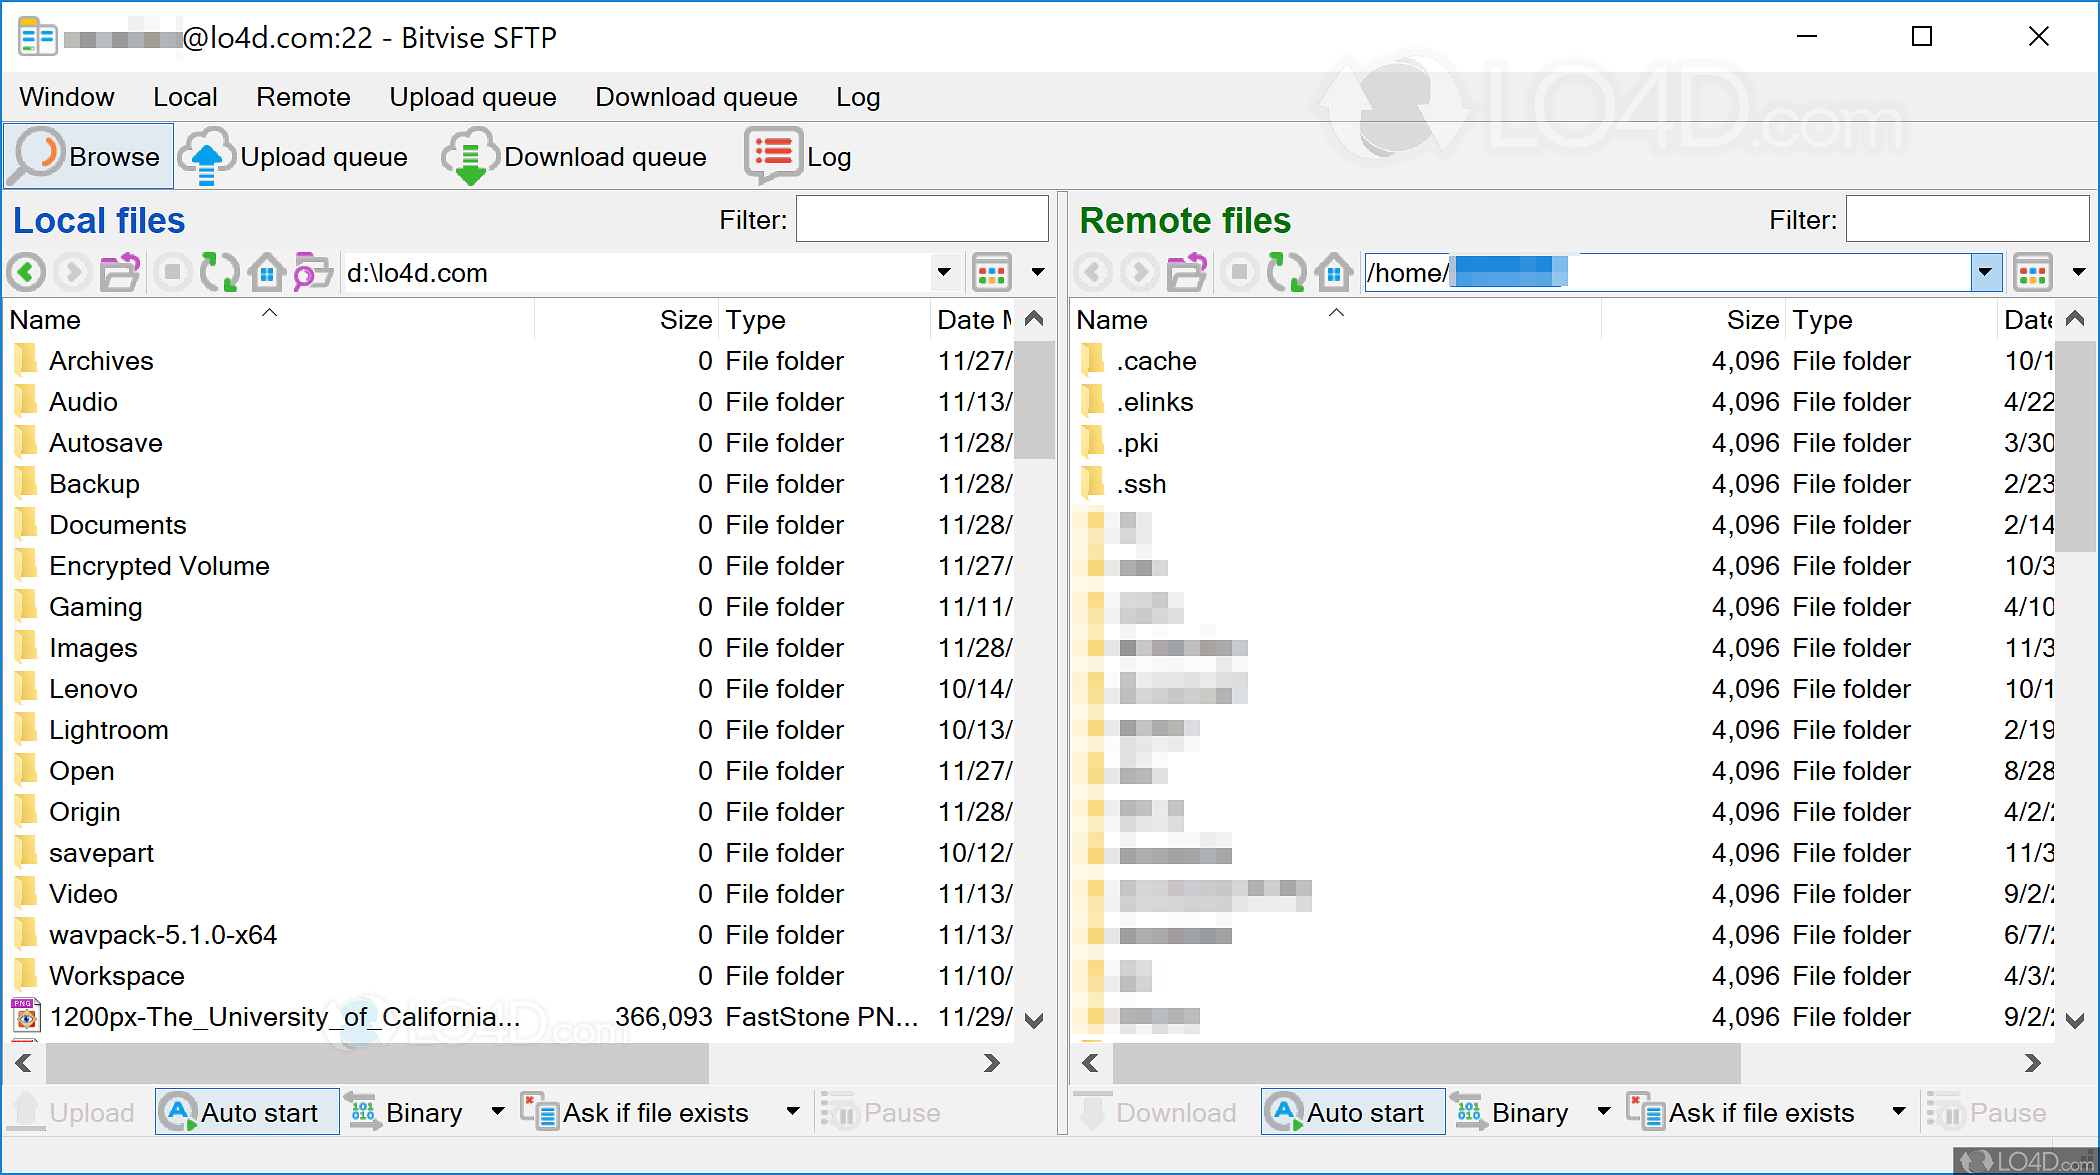Go back in remote files navigation
Screen dimensions: 2100x1175
coord(1093,272)
